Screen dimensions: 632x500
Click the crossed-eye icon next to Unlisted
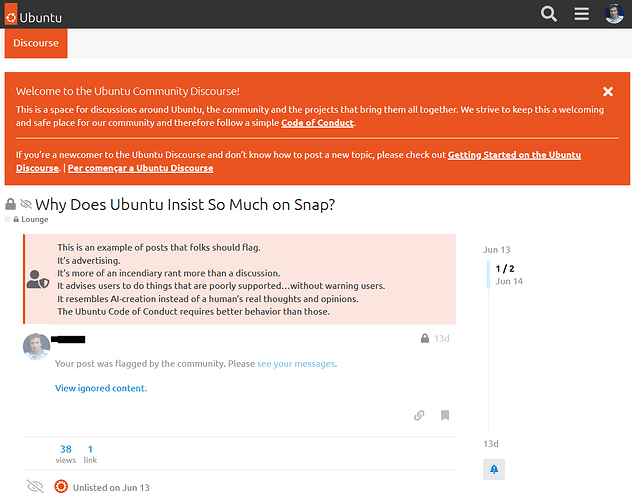(x=35, y=486)
